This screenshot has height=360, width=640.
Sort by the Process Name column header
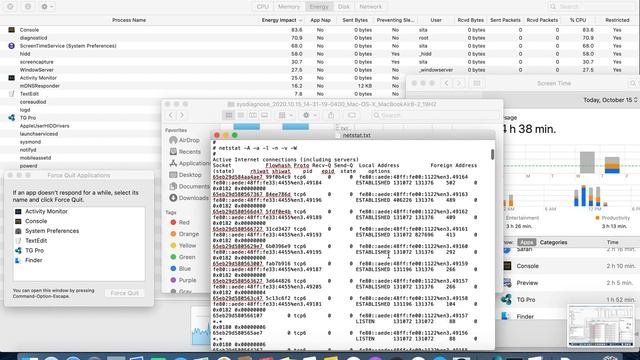[x=129, y=20]
